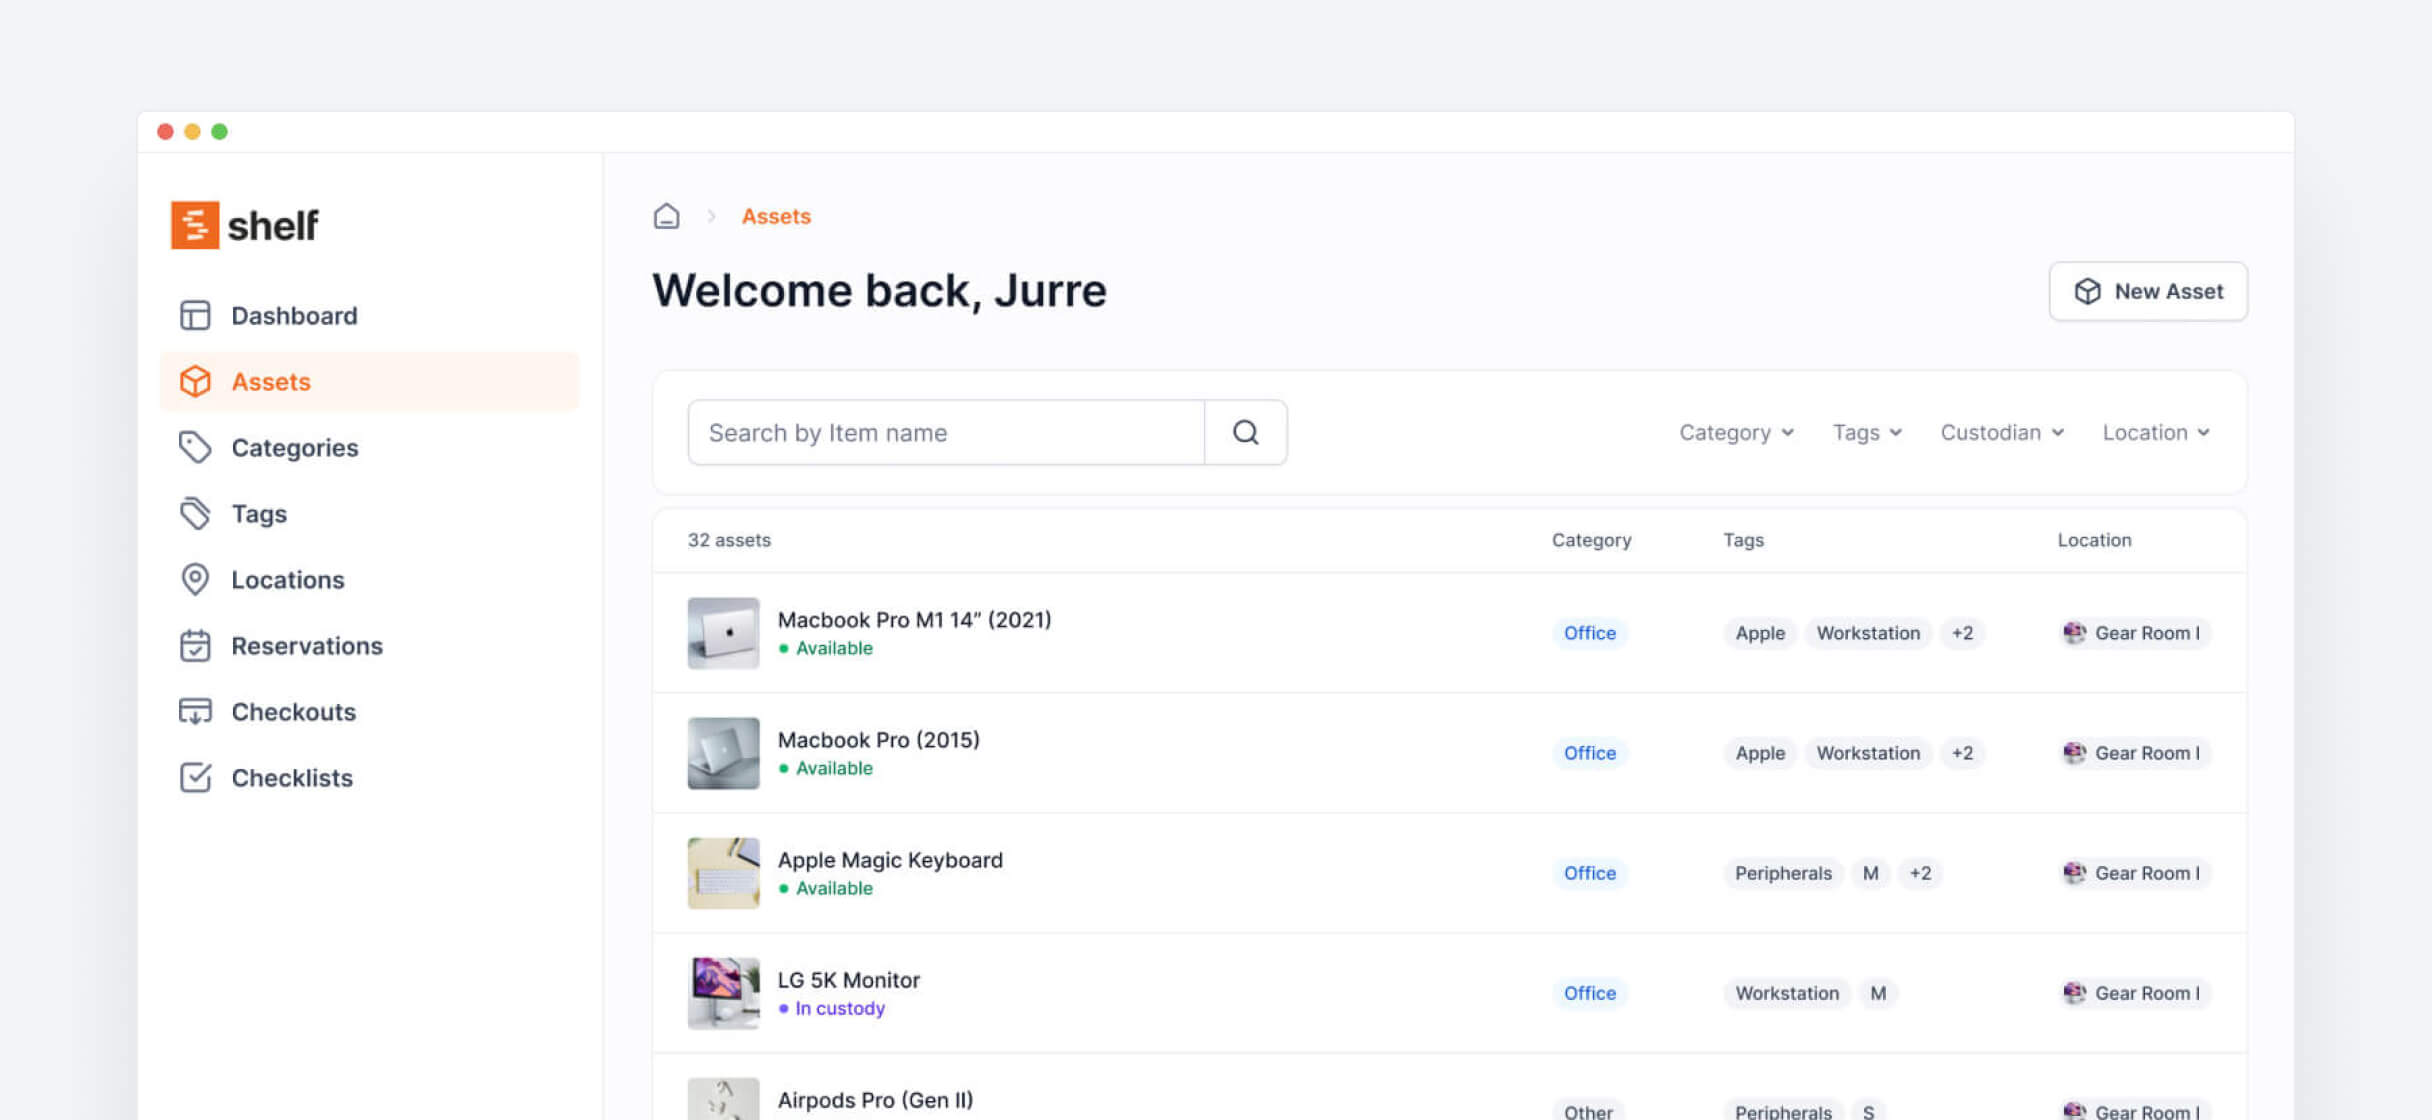Expand the Category filter dropdown
This screenshot has width=2432, height=1120.
[1736, 432]
